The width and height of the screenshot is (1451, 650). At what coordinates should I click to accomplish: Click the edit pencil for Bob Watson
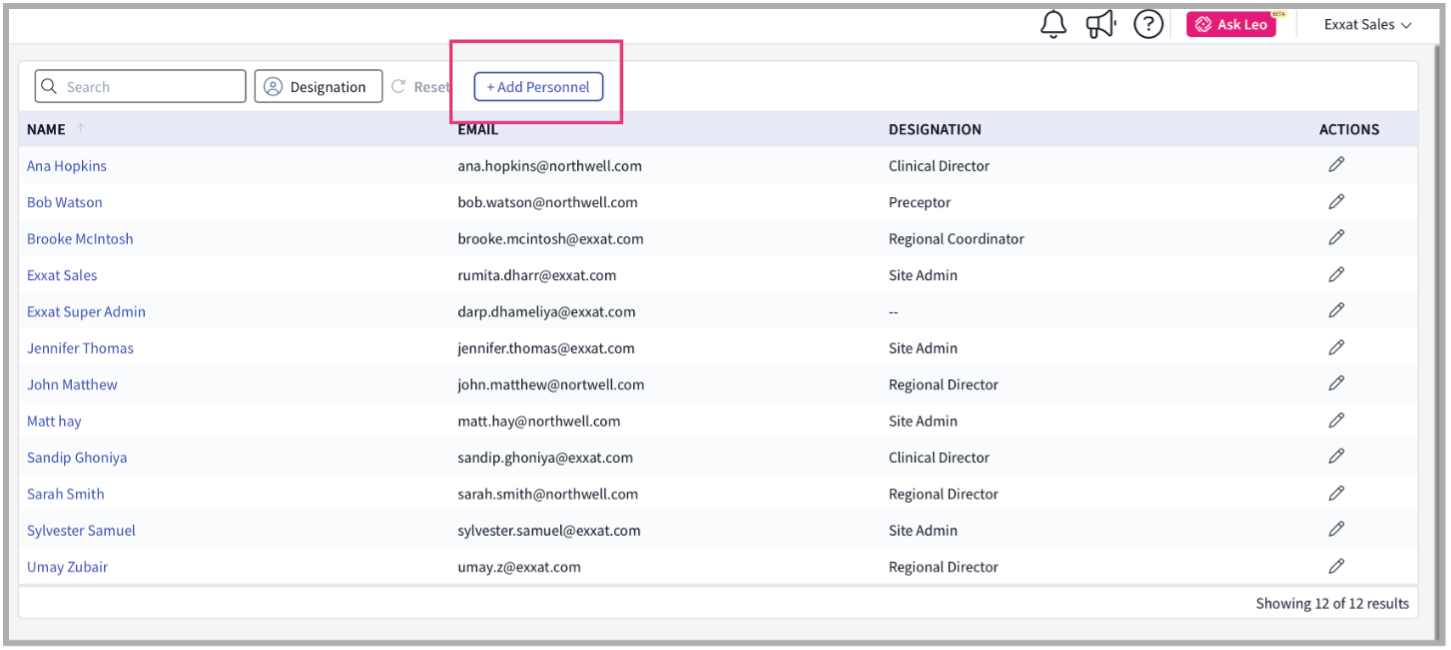1336,200
